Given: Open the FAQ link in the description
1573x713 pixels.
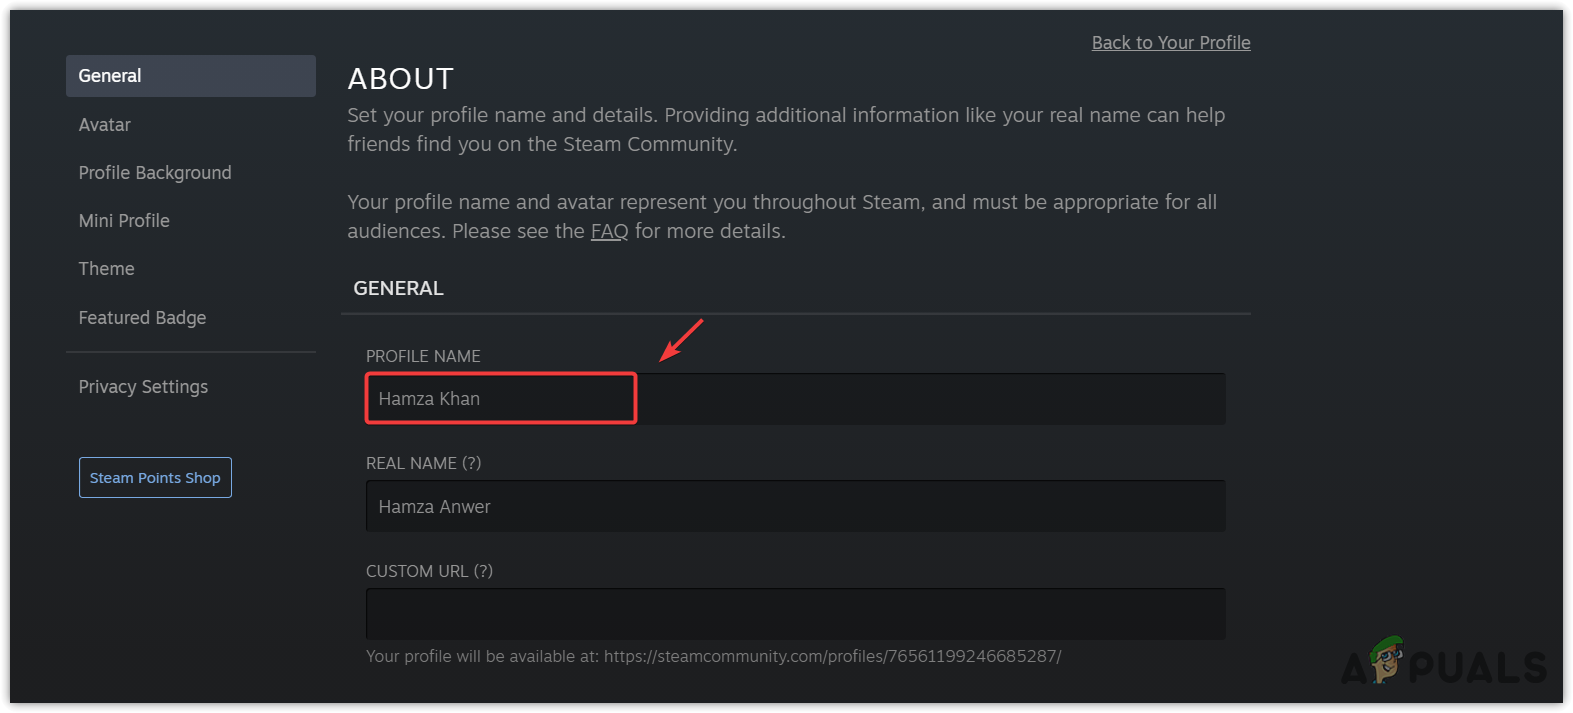Looking at the screenshot, I should click(609, 232).
